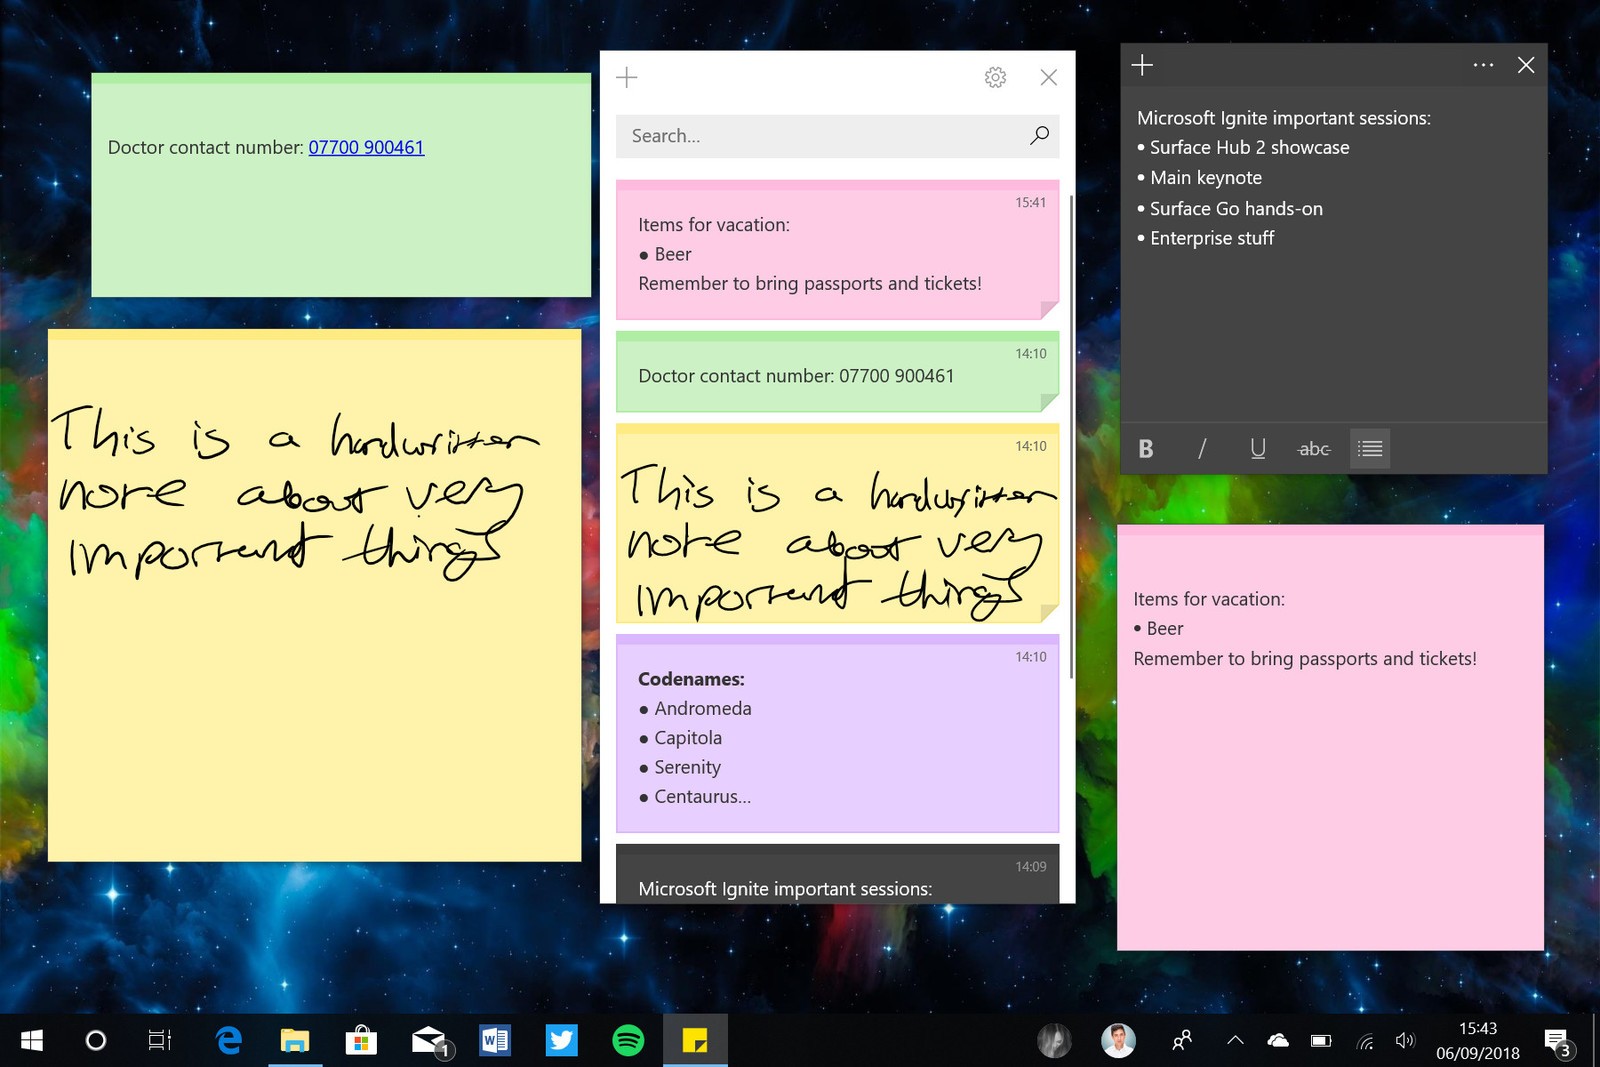The width and height of the screenshot is (1600, 1067).
Task: Create new note from dark note
Action: pos(1142,65)
